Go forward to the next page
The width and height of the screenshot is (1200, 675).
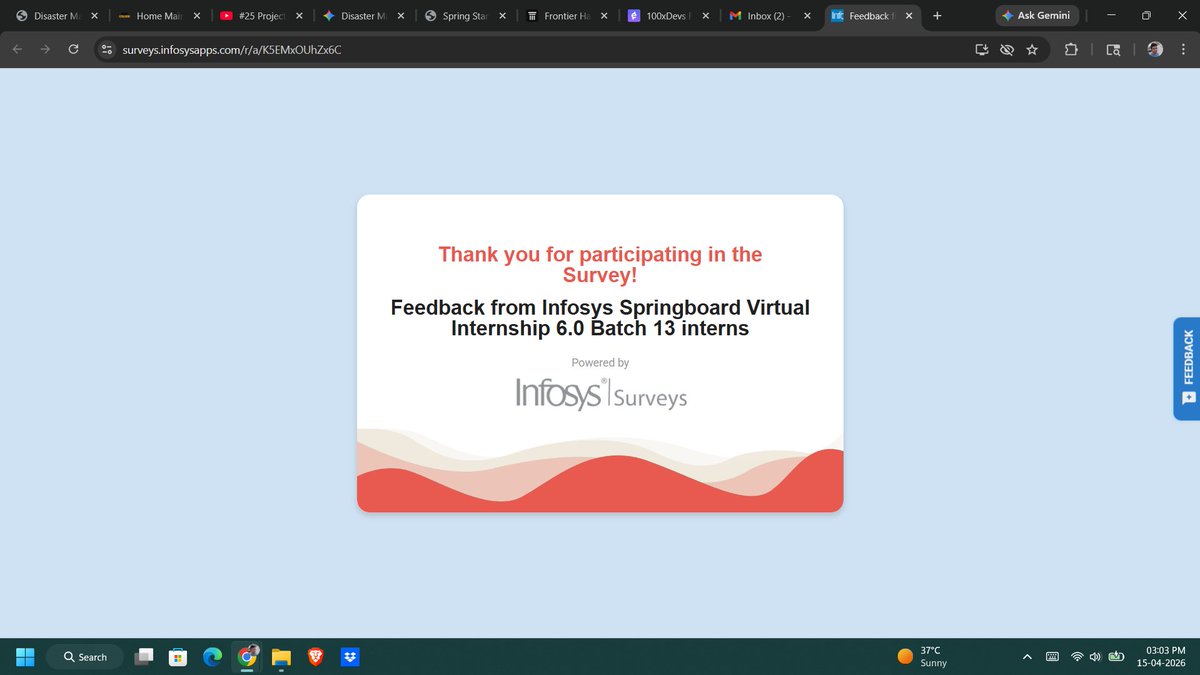[x=45, y=49]
